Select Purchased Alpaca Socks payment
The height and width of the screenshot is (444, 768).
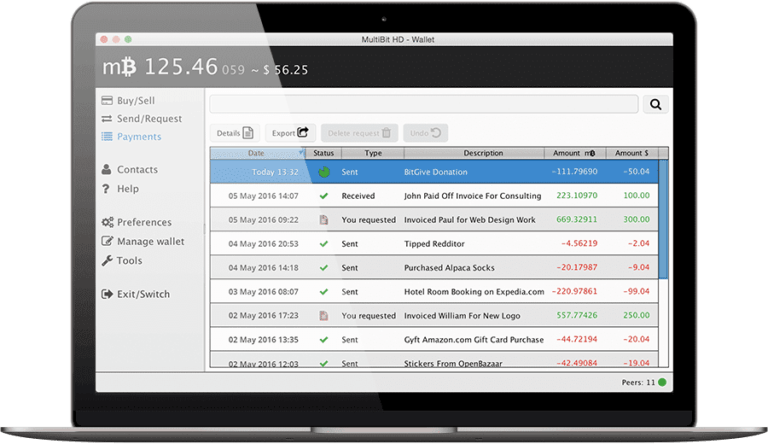(x=434, y=268)
